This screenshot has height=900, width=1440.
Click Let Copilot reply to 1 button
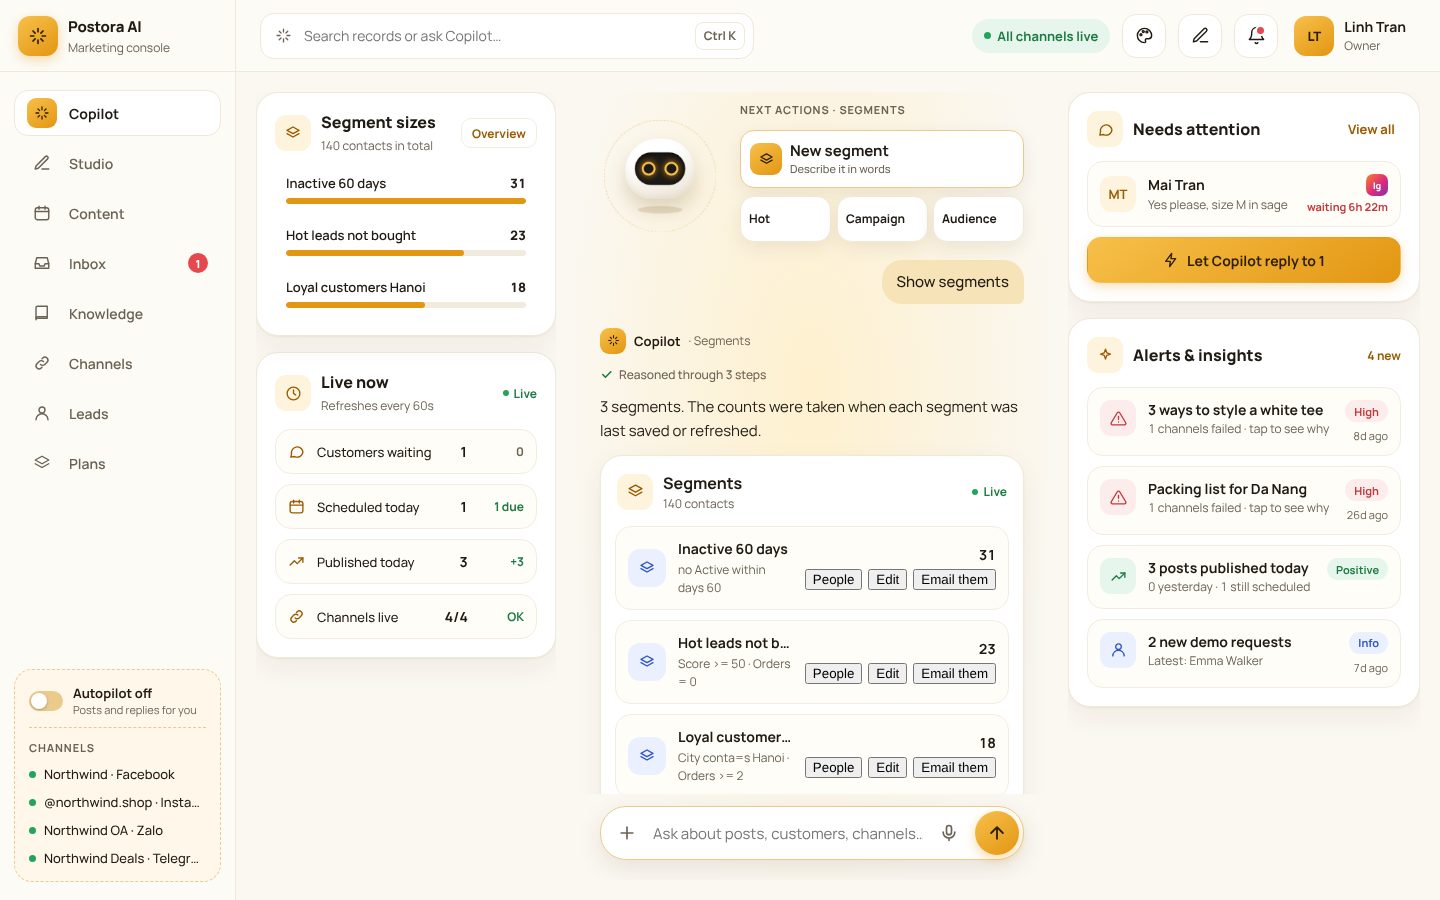(x=1243, y=260)
